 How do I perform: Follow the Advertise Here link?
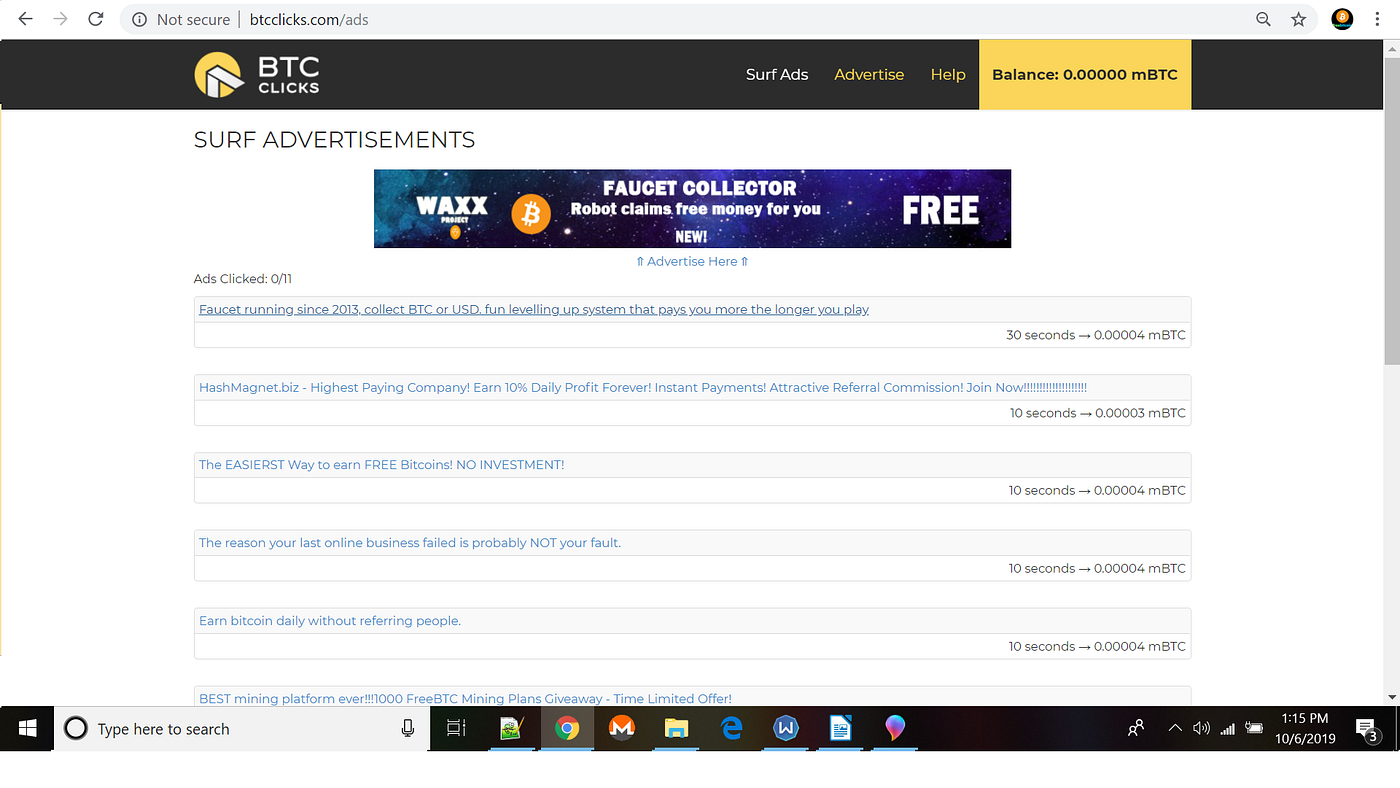tap(692, 261)
